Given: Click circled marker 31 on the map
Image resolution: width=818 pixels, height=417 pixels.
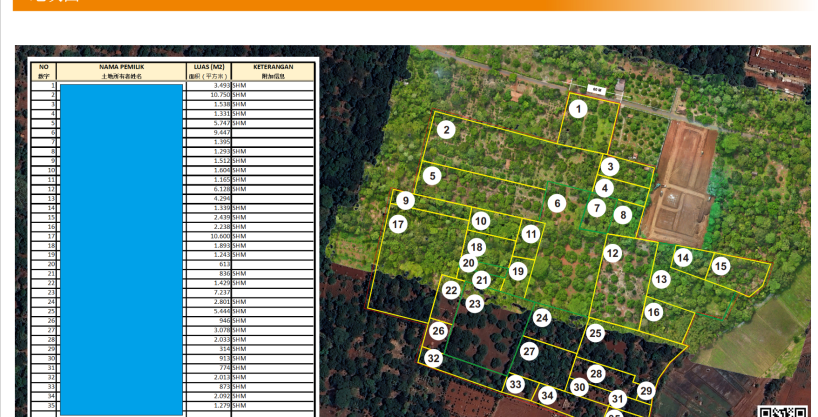Looking at the screenshot, I should 617,399.
